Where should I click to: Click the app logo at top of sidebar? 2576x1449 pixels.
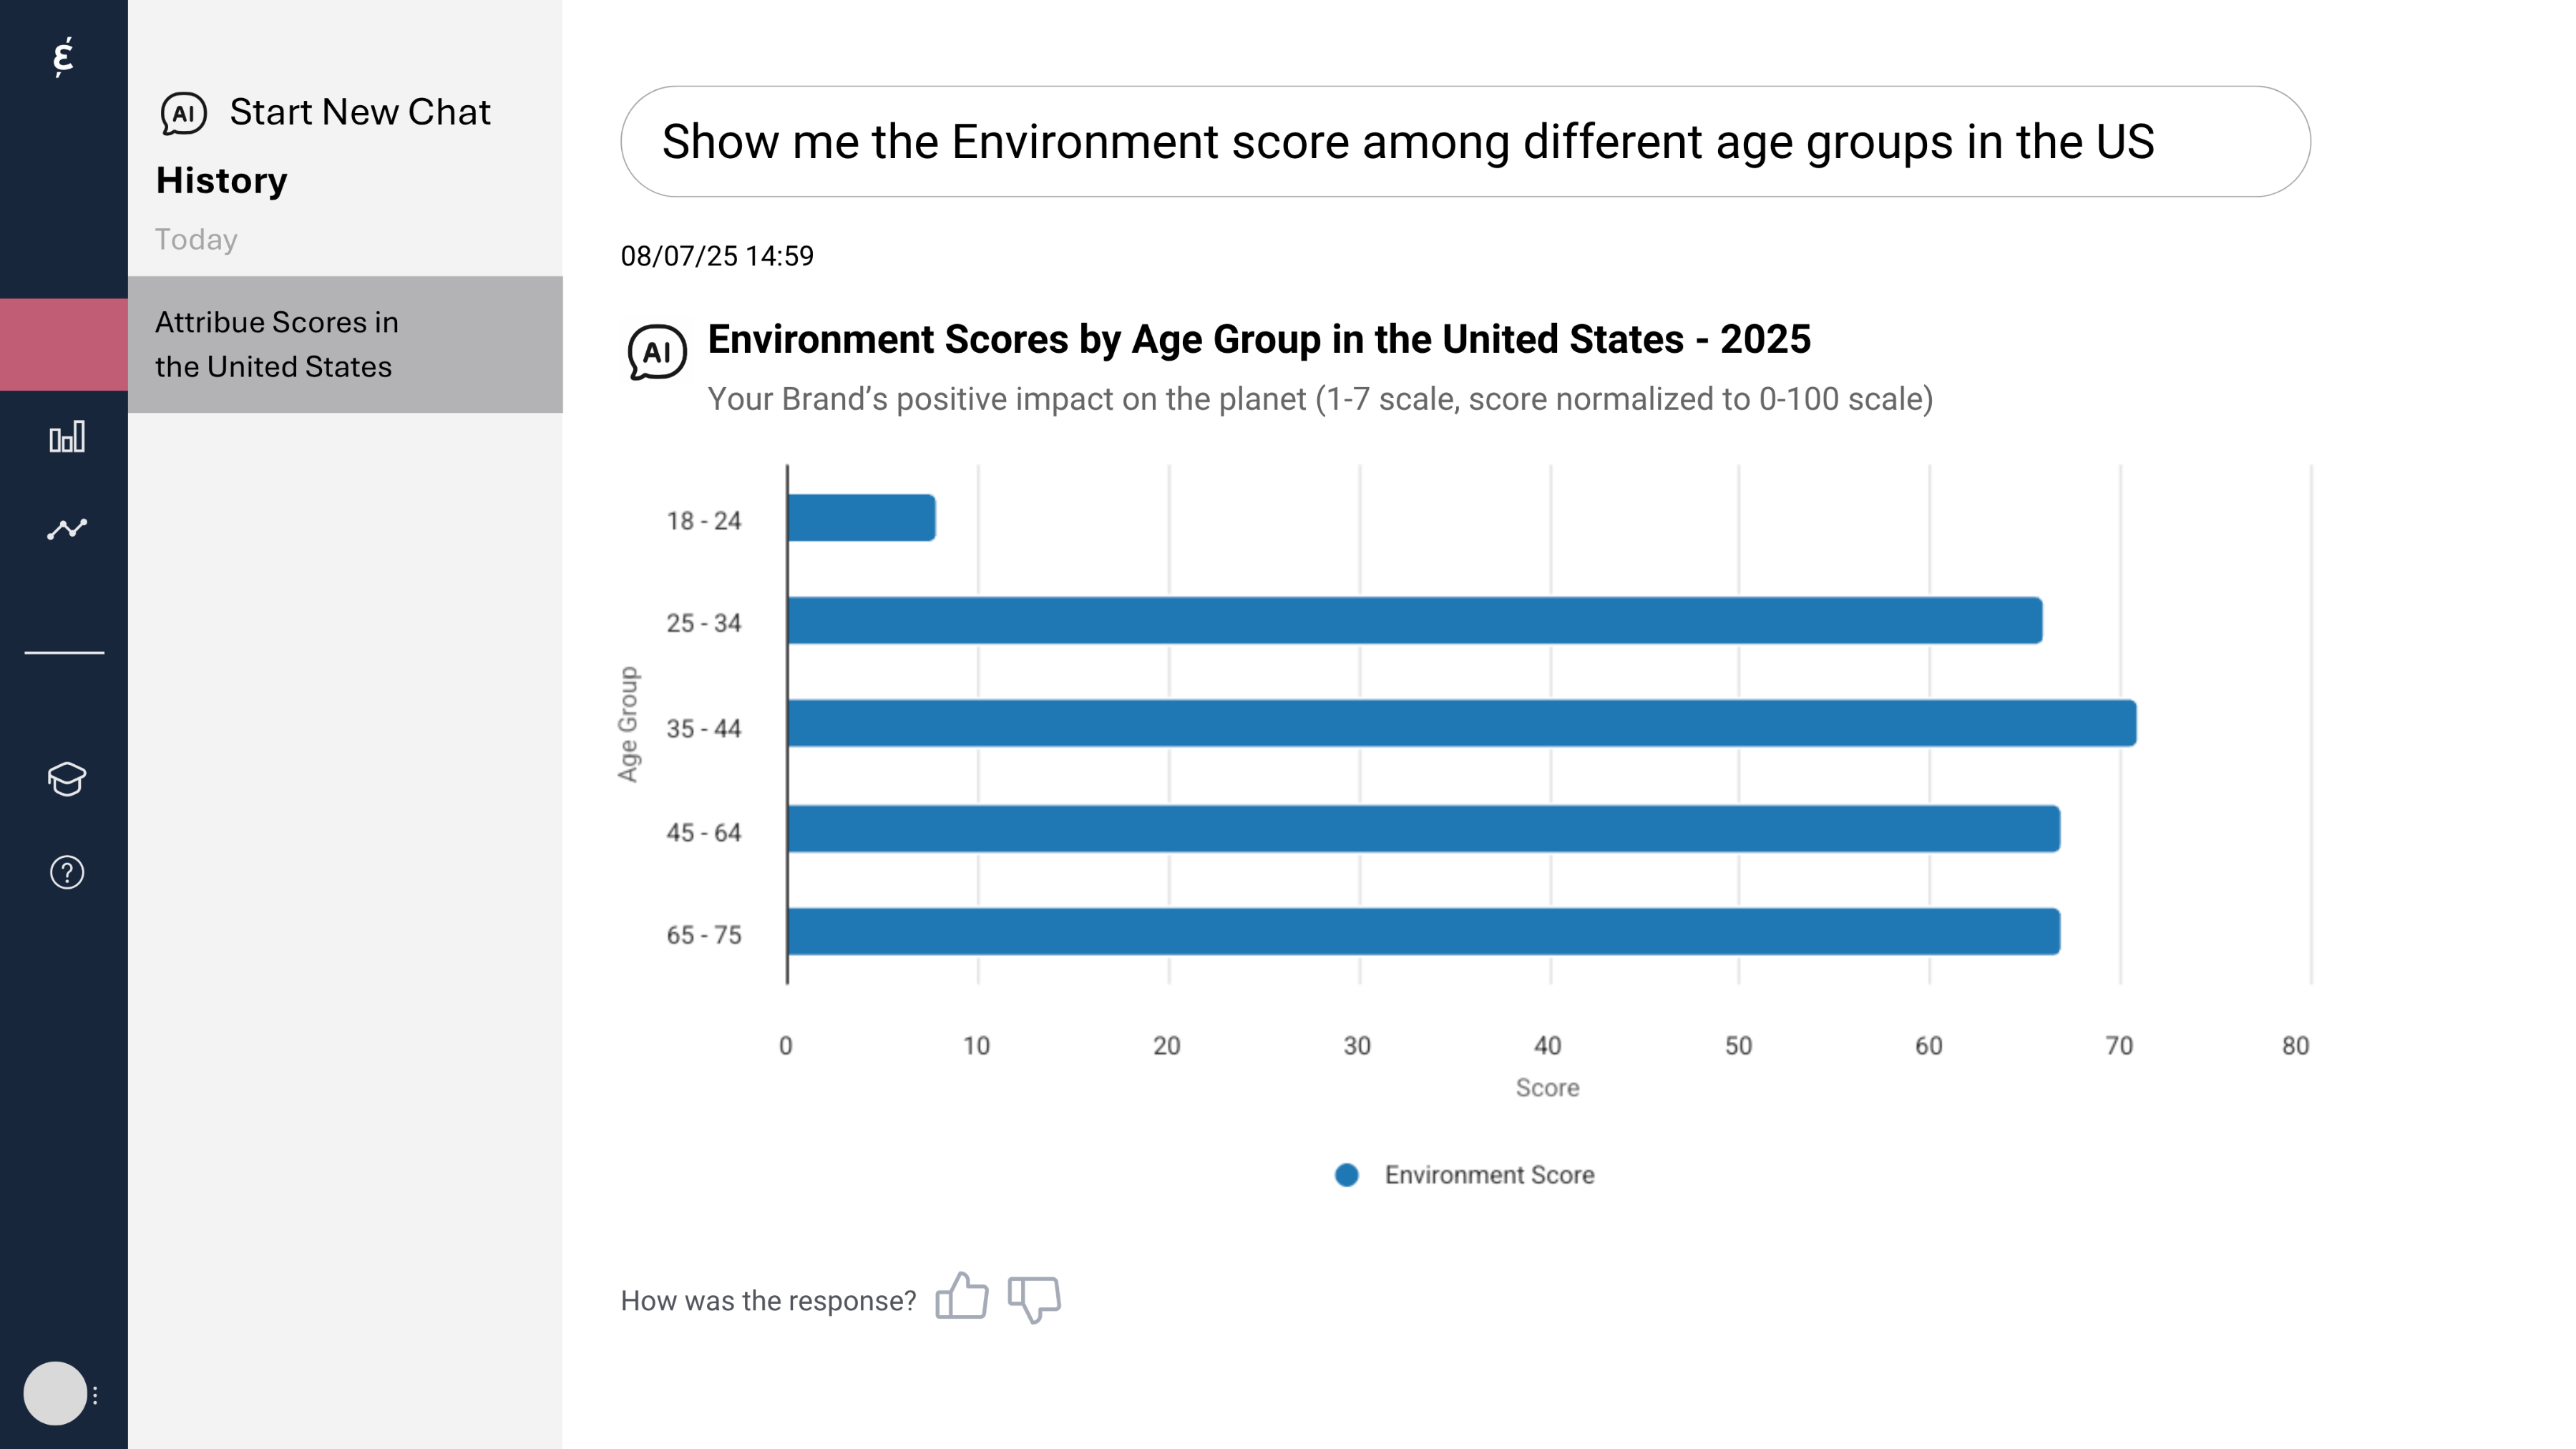pyautogui.click(x=63, y=56)
